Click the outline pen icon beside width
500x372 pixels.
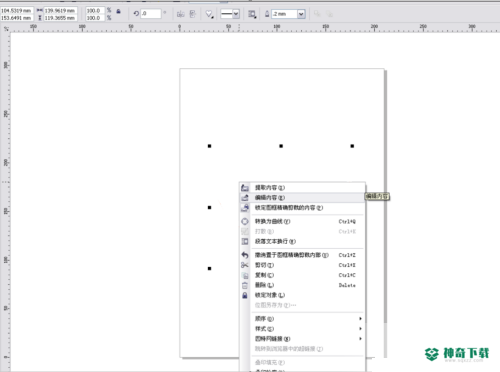point(267,14)
